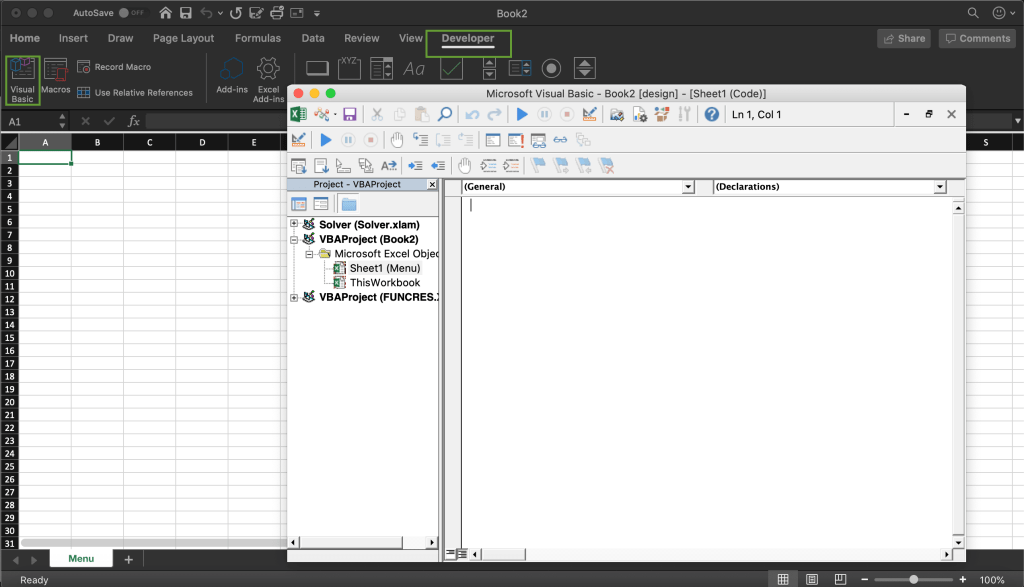This screenshot has height=587, width=1024.
Task: Open the (General) dropdown in the code window
Action: pyautogui.click(x=688, y=186)
